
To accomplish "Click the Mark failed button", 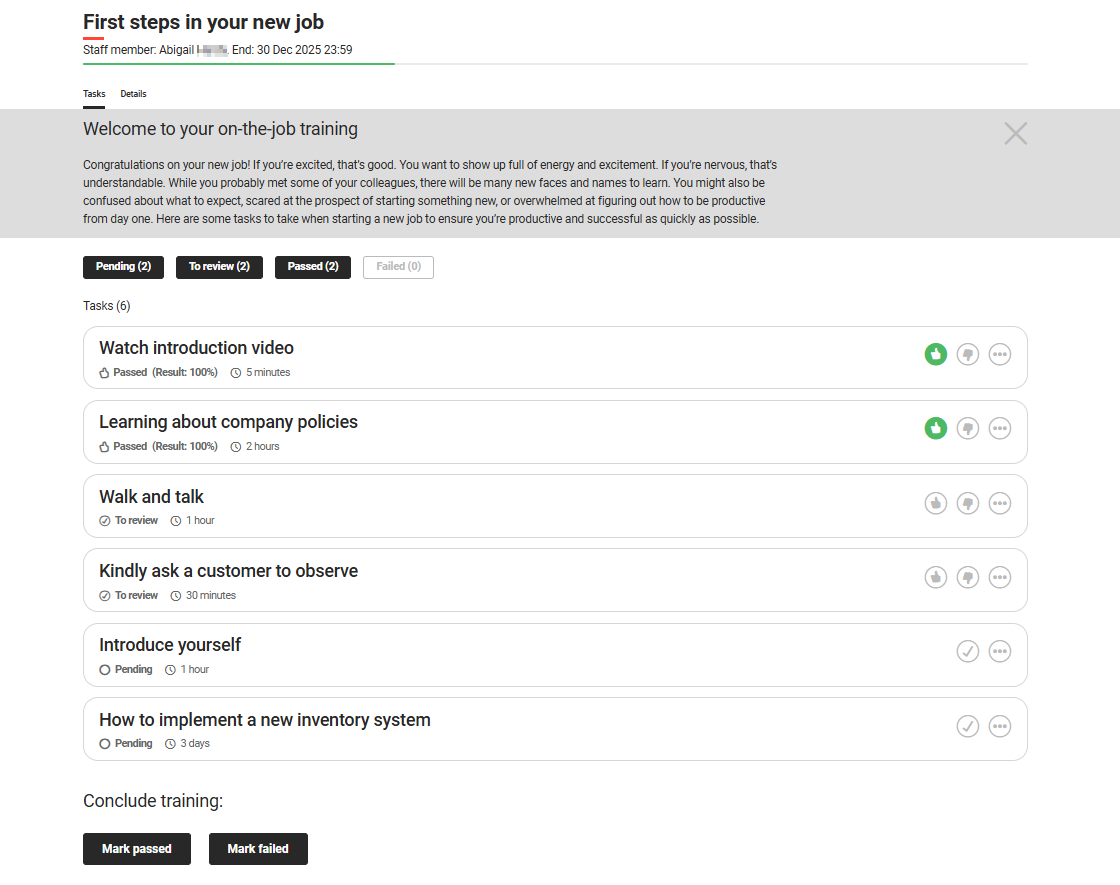I will pos(258,848).
